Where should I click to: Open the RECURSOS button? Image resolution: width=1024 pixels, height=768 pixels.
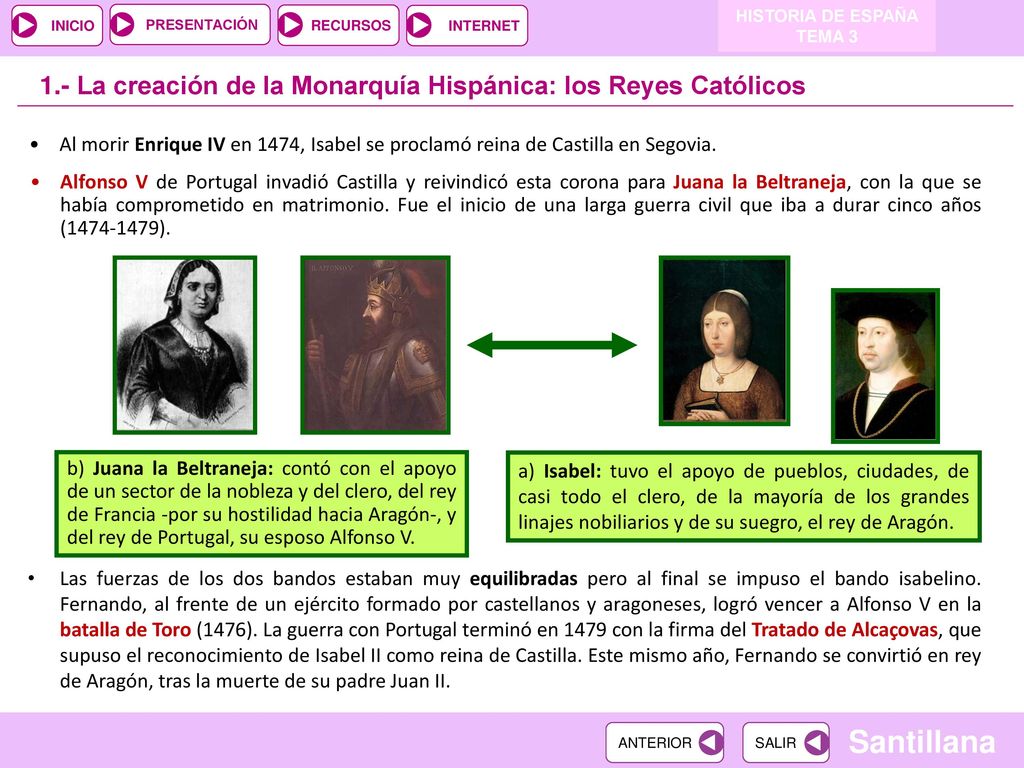338,25
